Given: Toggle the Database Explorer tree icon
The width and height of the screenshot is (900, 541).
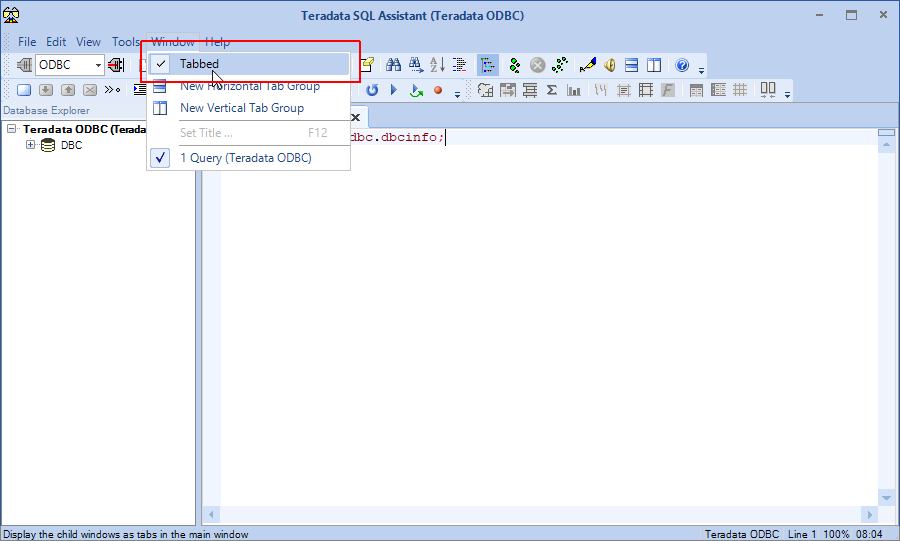Looking at the screenshot, I should coord(487,65).
